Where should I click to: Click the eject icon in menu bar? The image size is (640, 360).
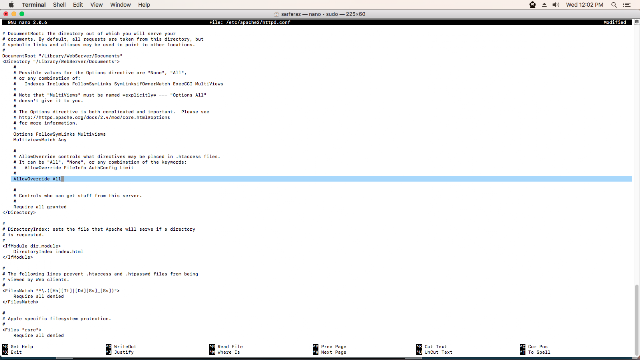click(x=544, y=5)
